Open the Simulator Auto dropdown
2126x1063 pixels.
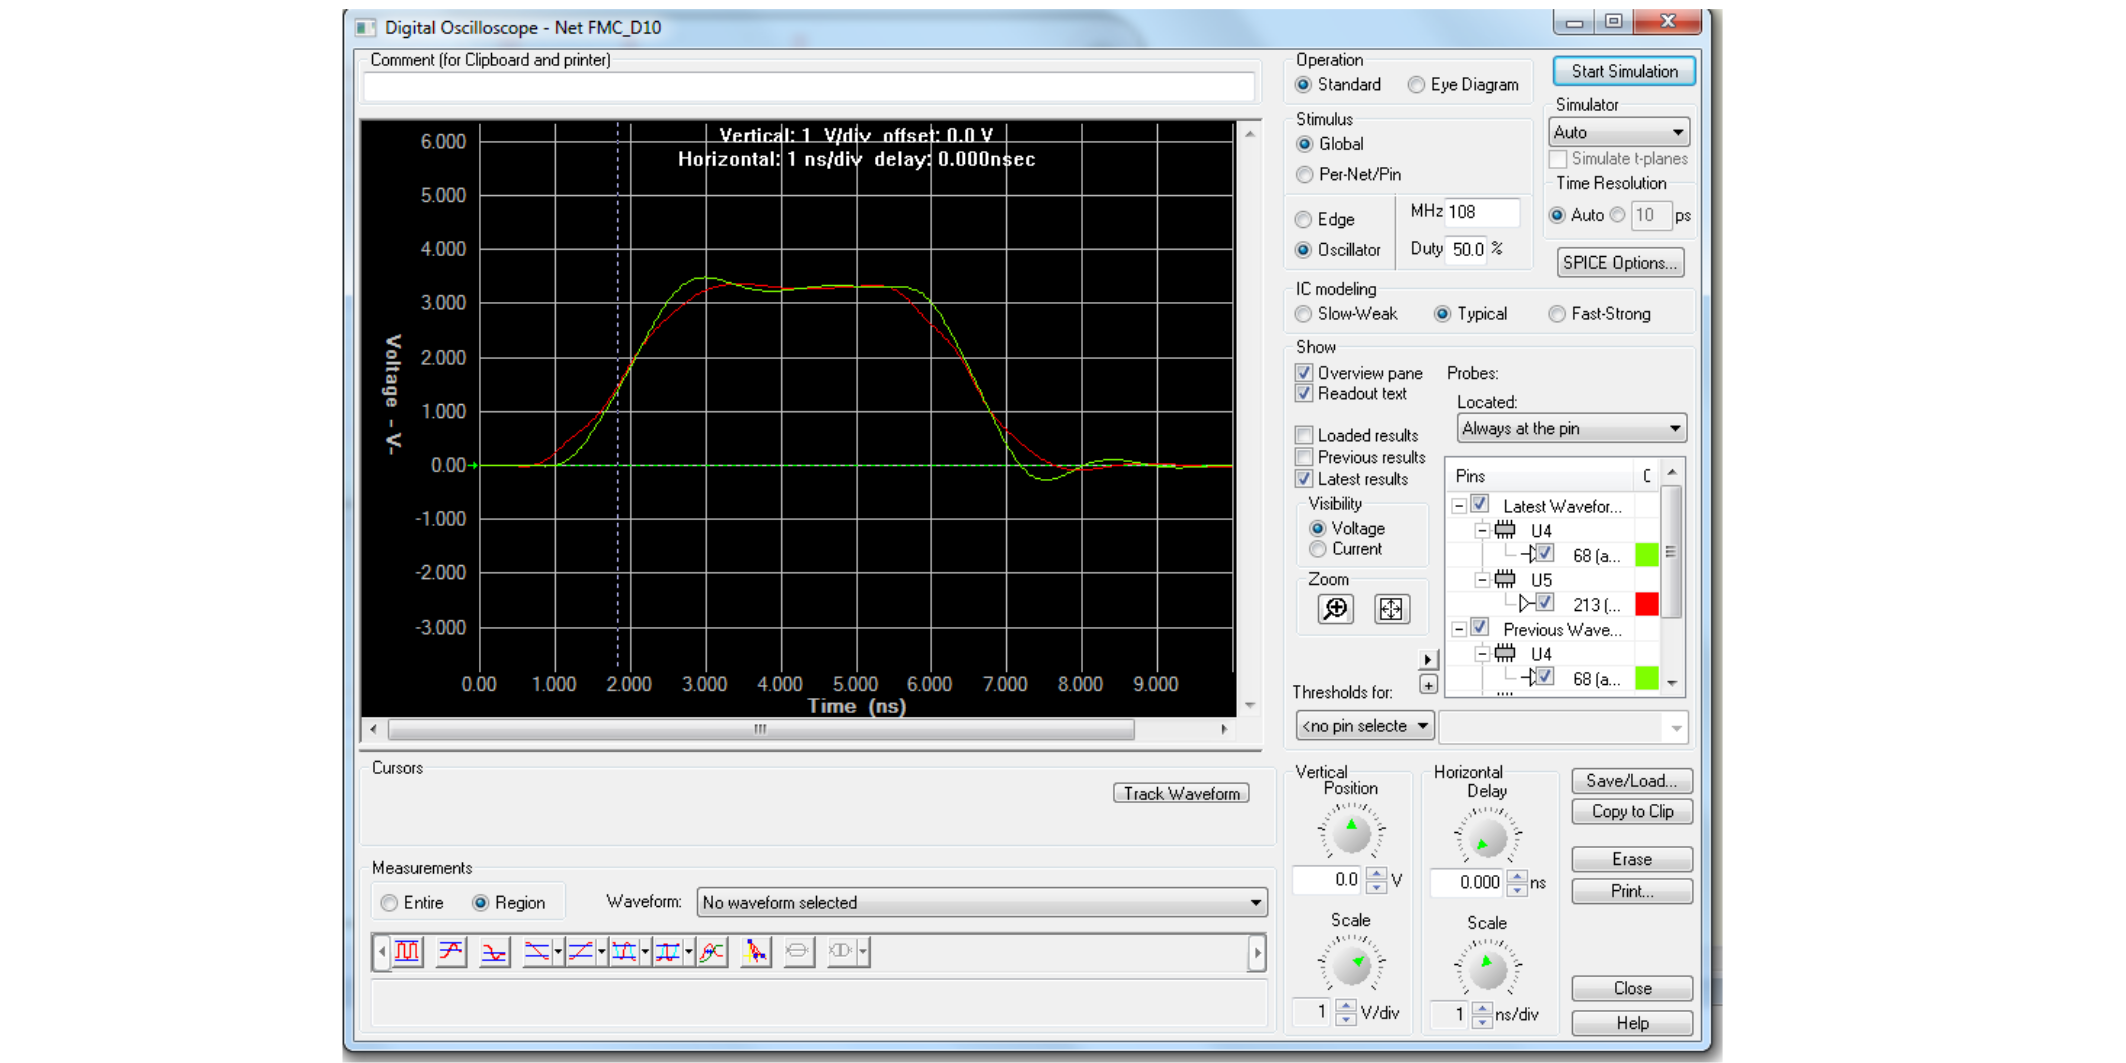[x=1619, y=132]
